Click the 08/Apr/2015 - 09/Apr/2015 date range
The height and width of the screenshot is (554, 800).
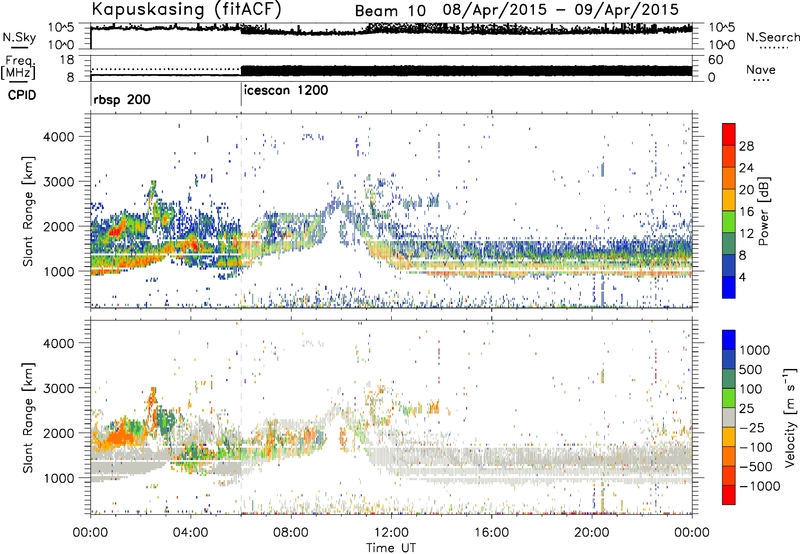click(561, 10)
